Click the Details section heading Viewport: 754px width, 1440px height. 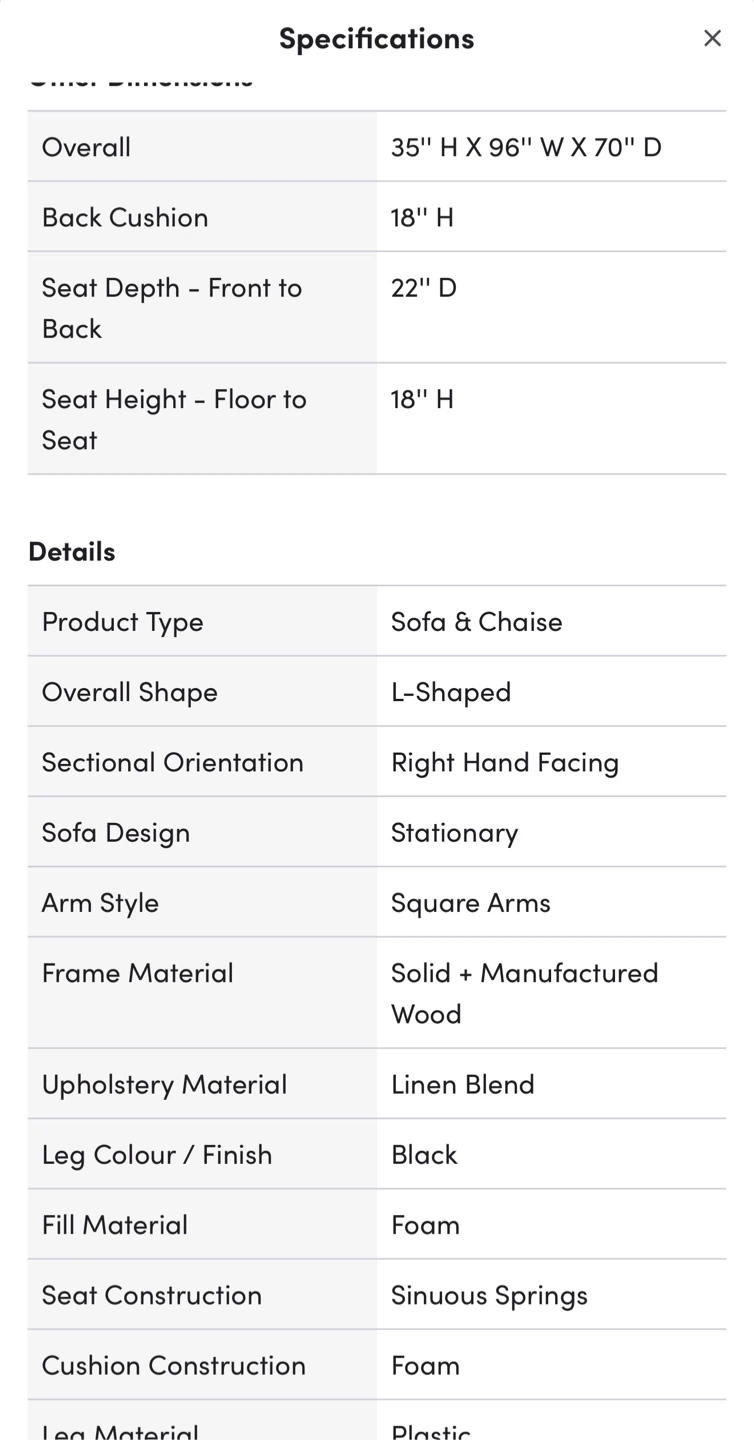click(72, 551)
